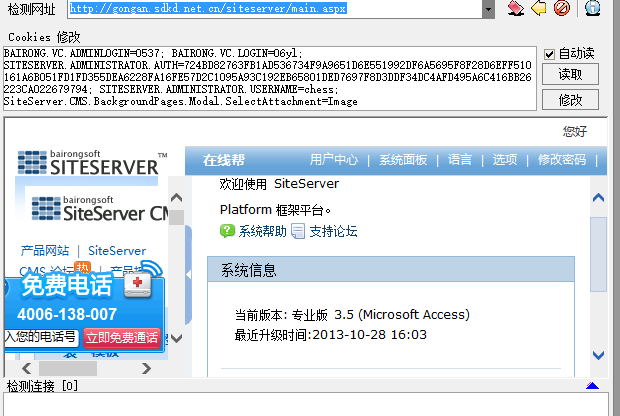Screen dimensions: 620x416
Task: Toggle the 自动读 checkbox
Action: pos(549,54)
